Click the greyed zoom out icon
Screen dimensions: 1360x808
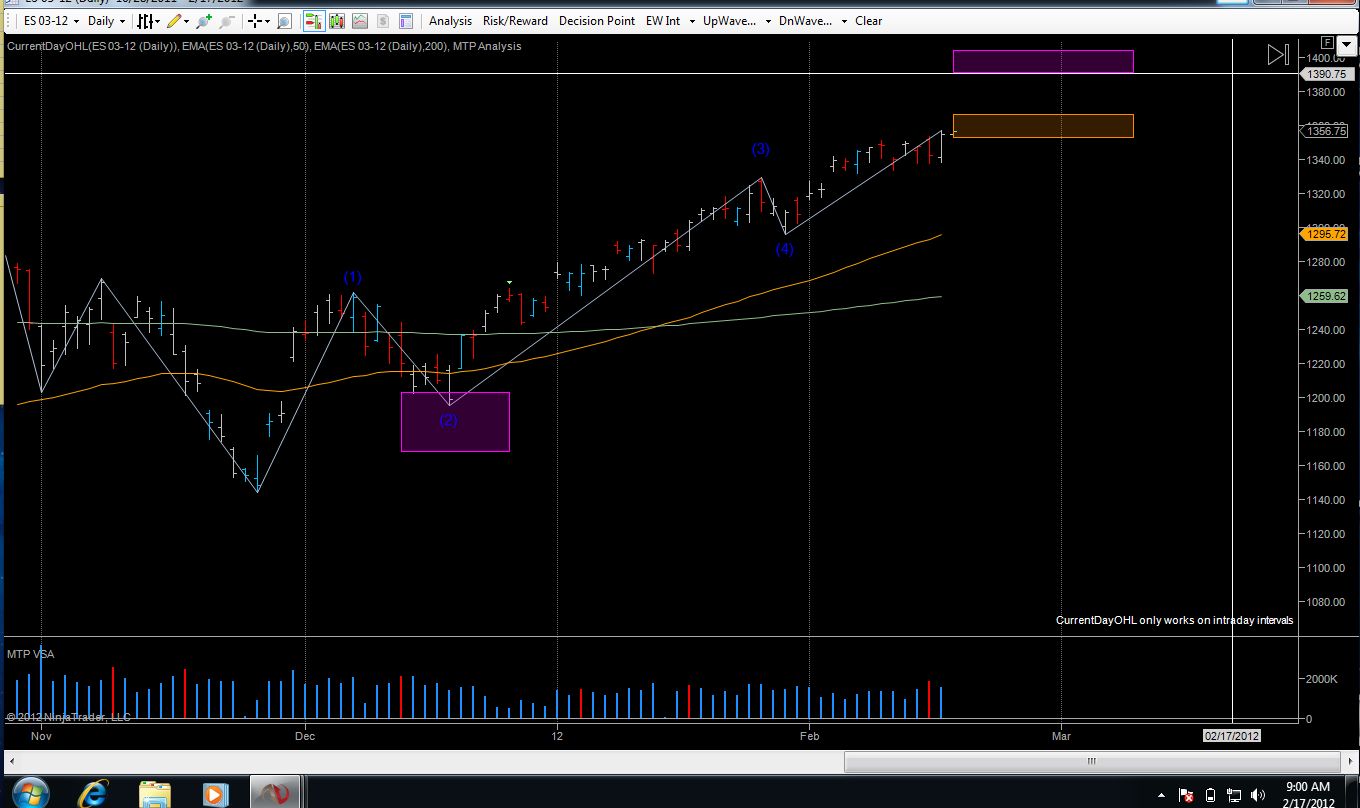(227, 20)
